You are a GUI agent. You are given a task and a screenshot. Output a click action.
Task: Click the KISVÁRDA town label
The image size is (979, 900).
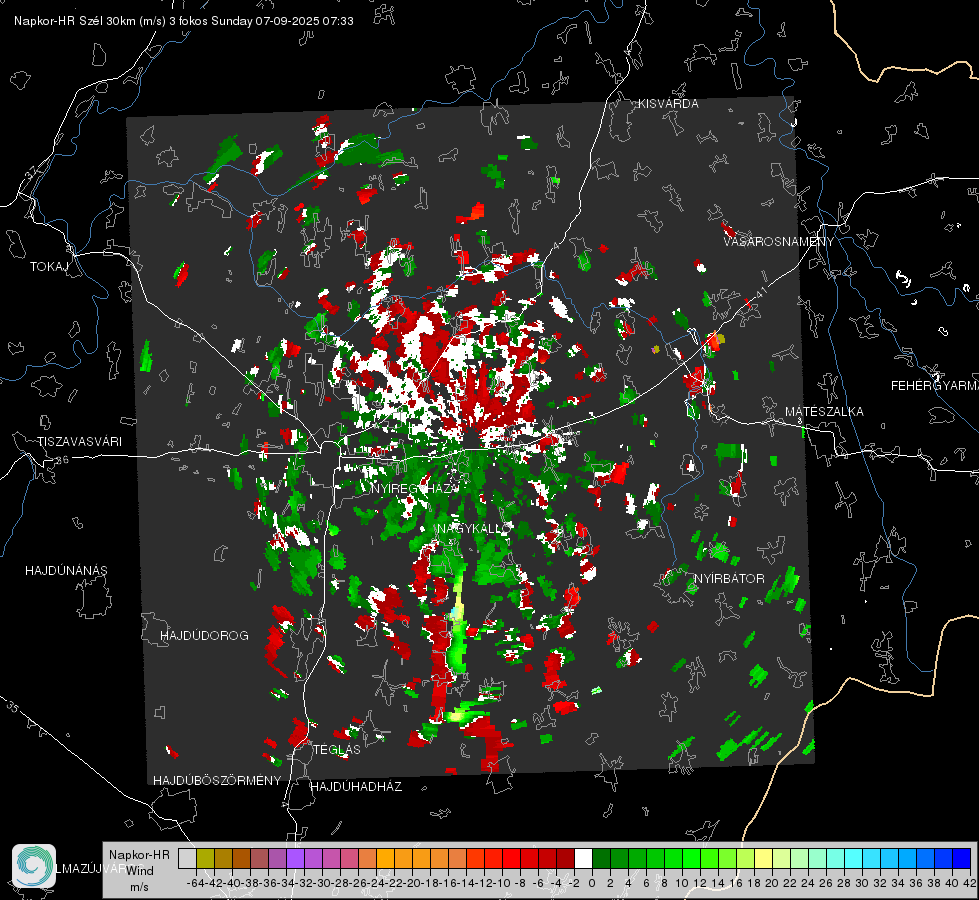point(668,104)
